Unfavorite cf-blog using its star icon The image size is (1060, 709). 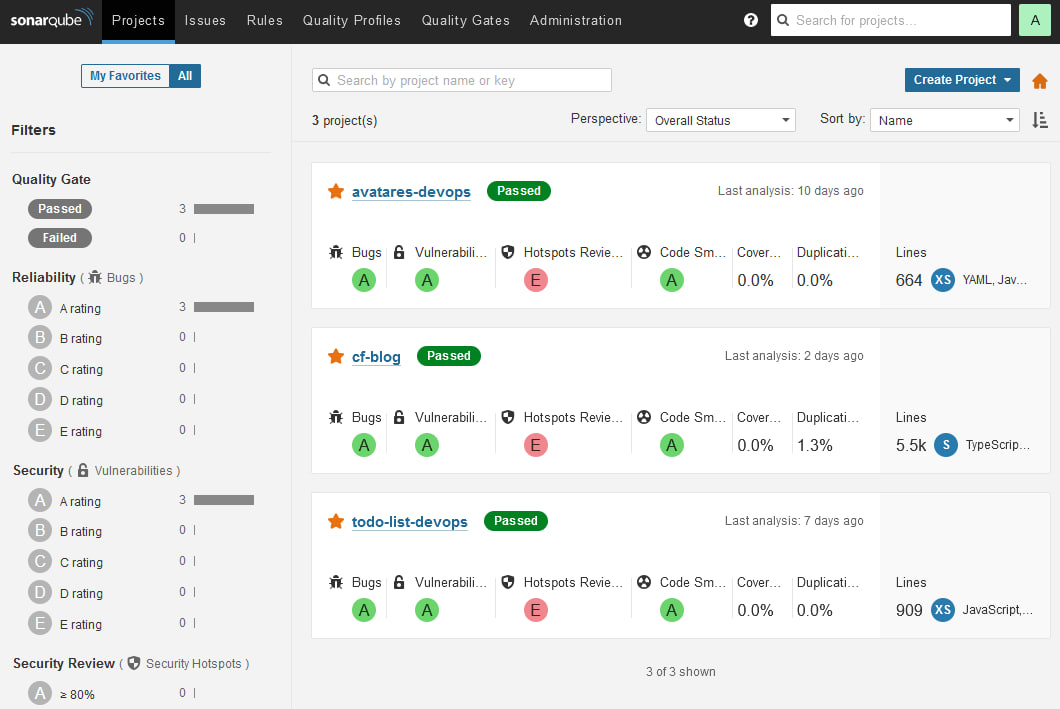pos(336,356)
